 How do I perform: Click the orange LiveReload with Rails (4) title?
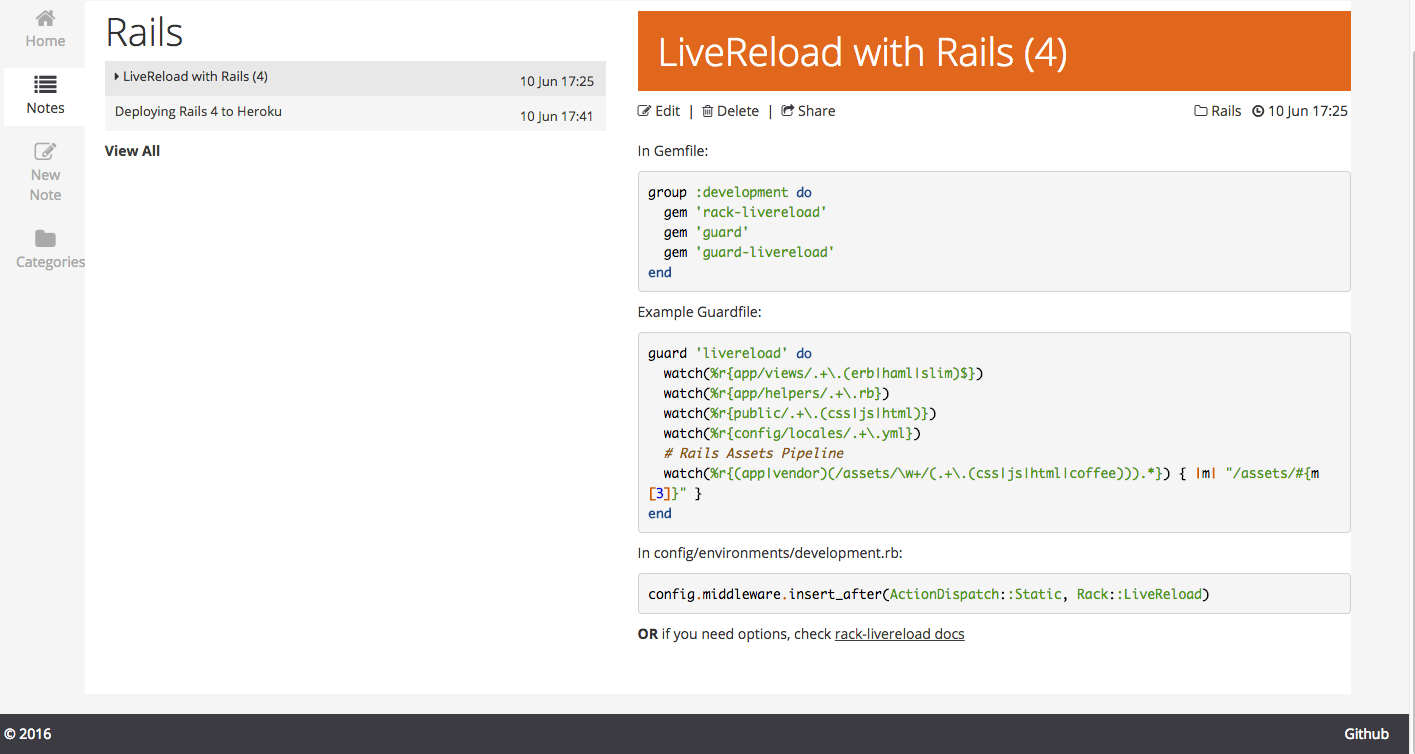[862, 52]
